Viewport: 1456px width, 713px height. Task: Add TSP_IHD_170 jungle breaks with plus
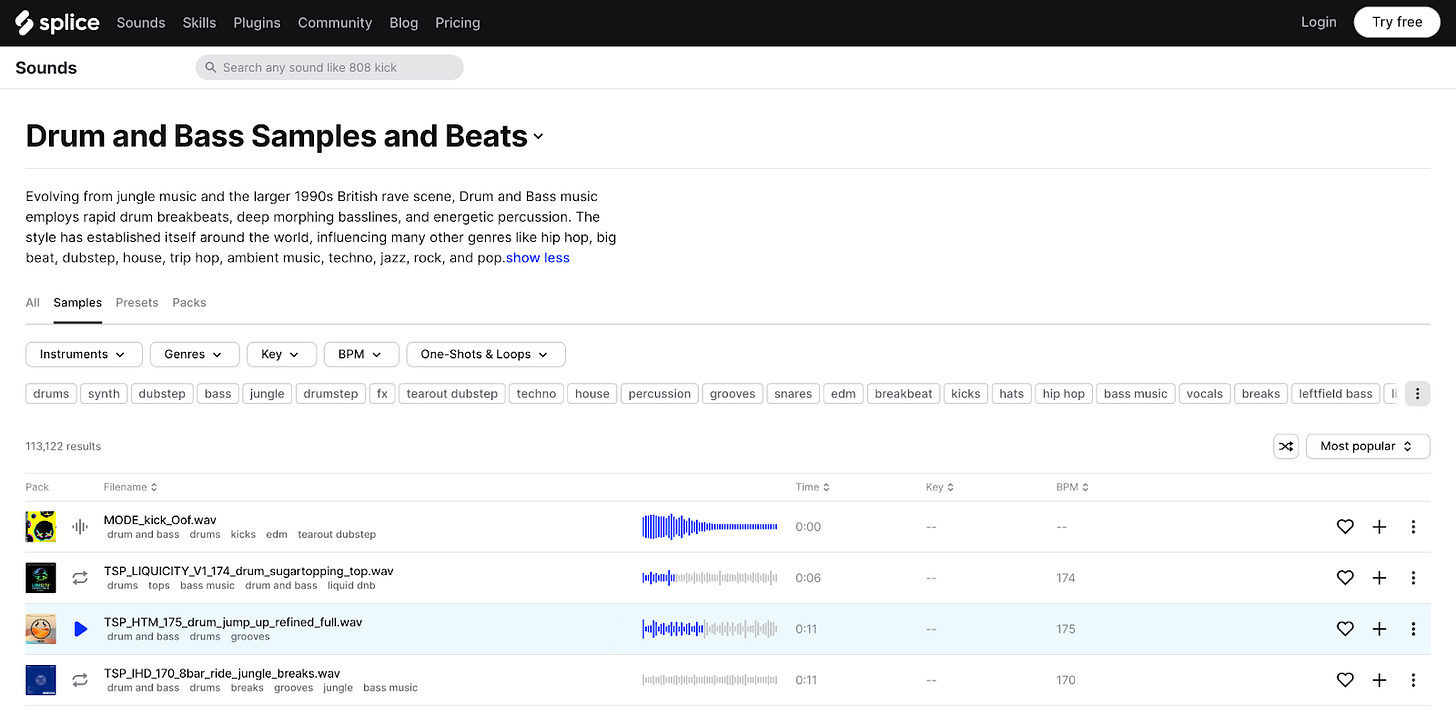tap(1379, 680)
